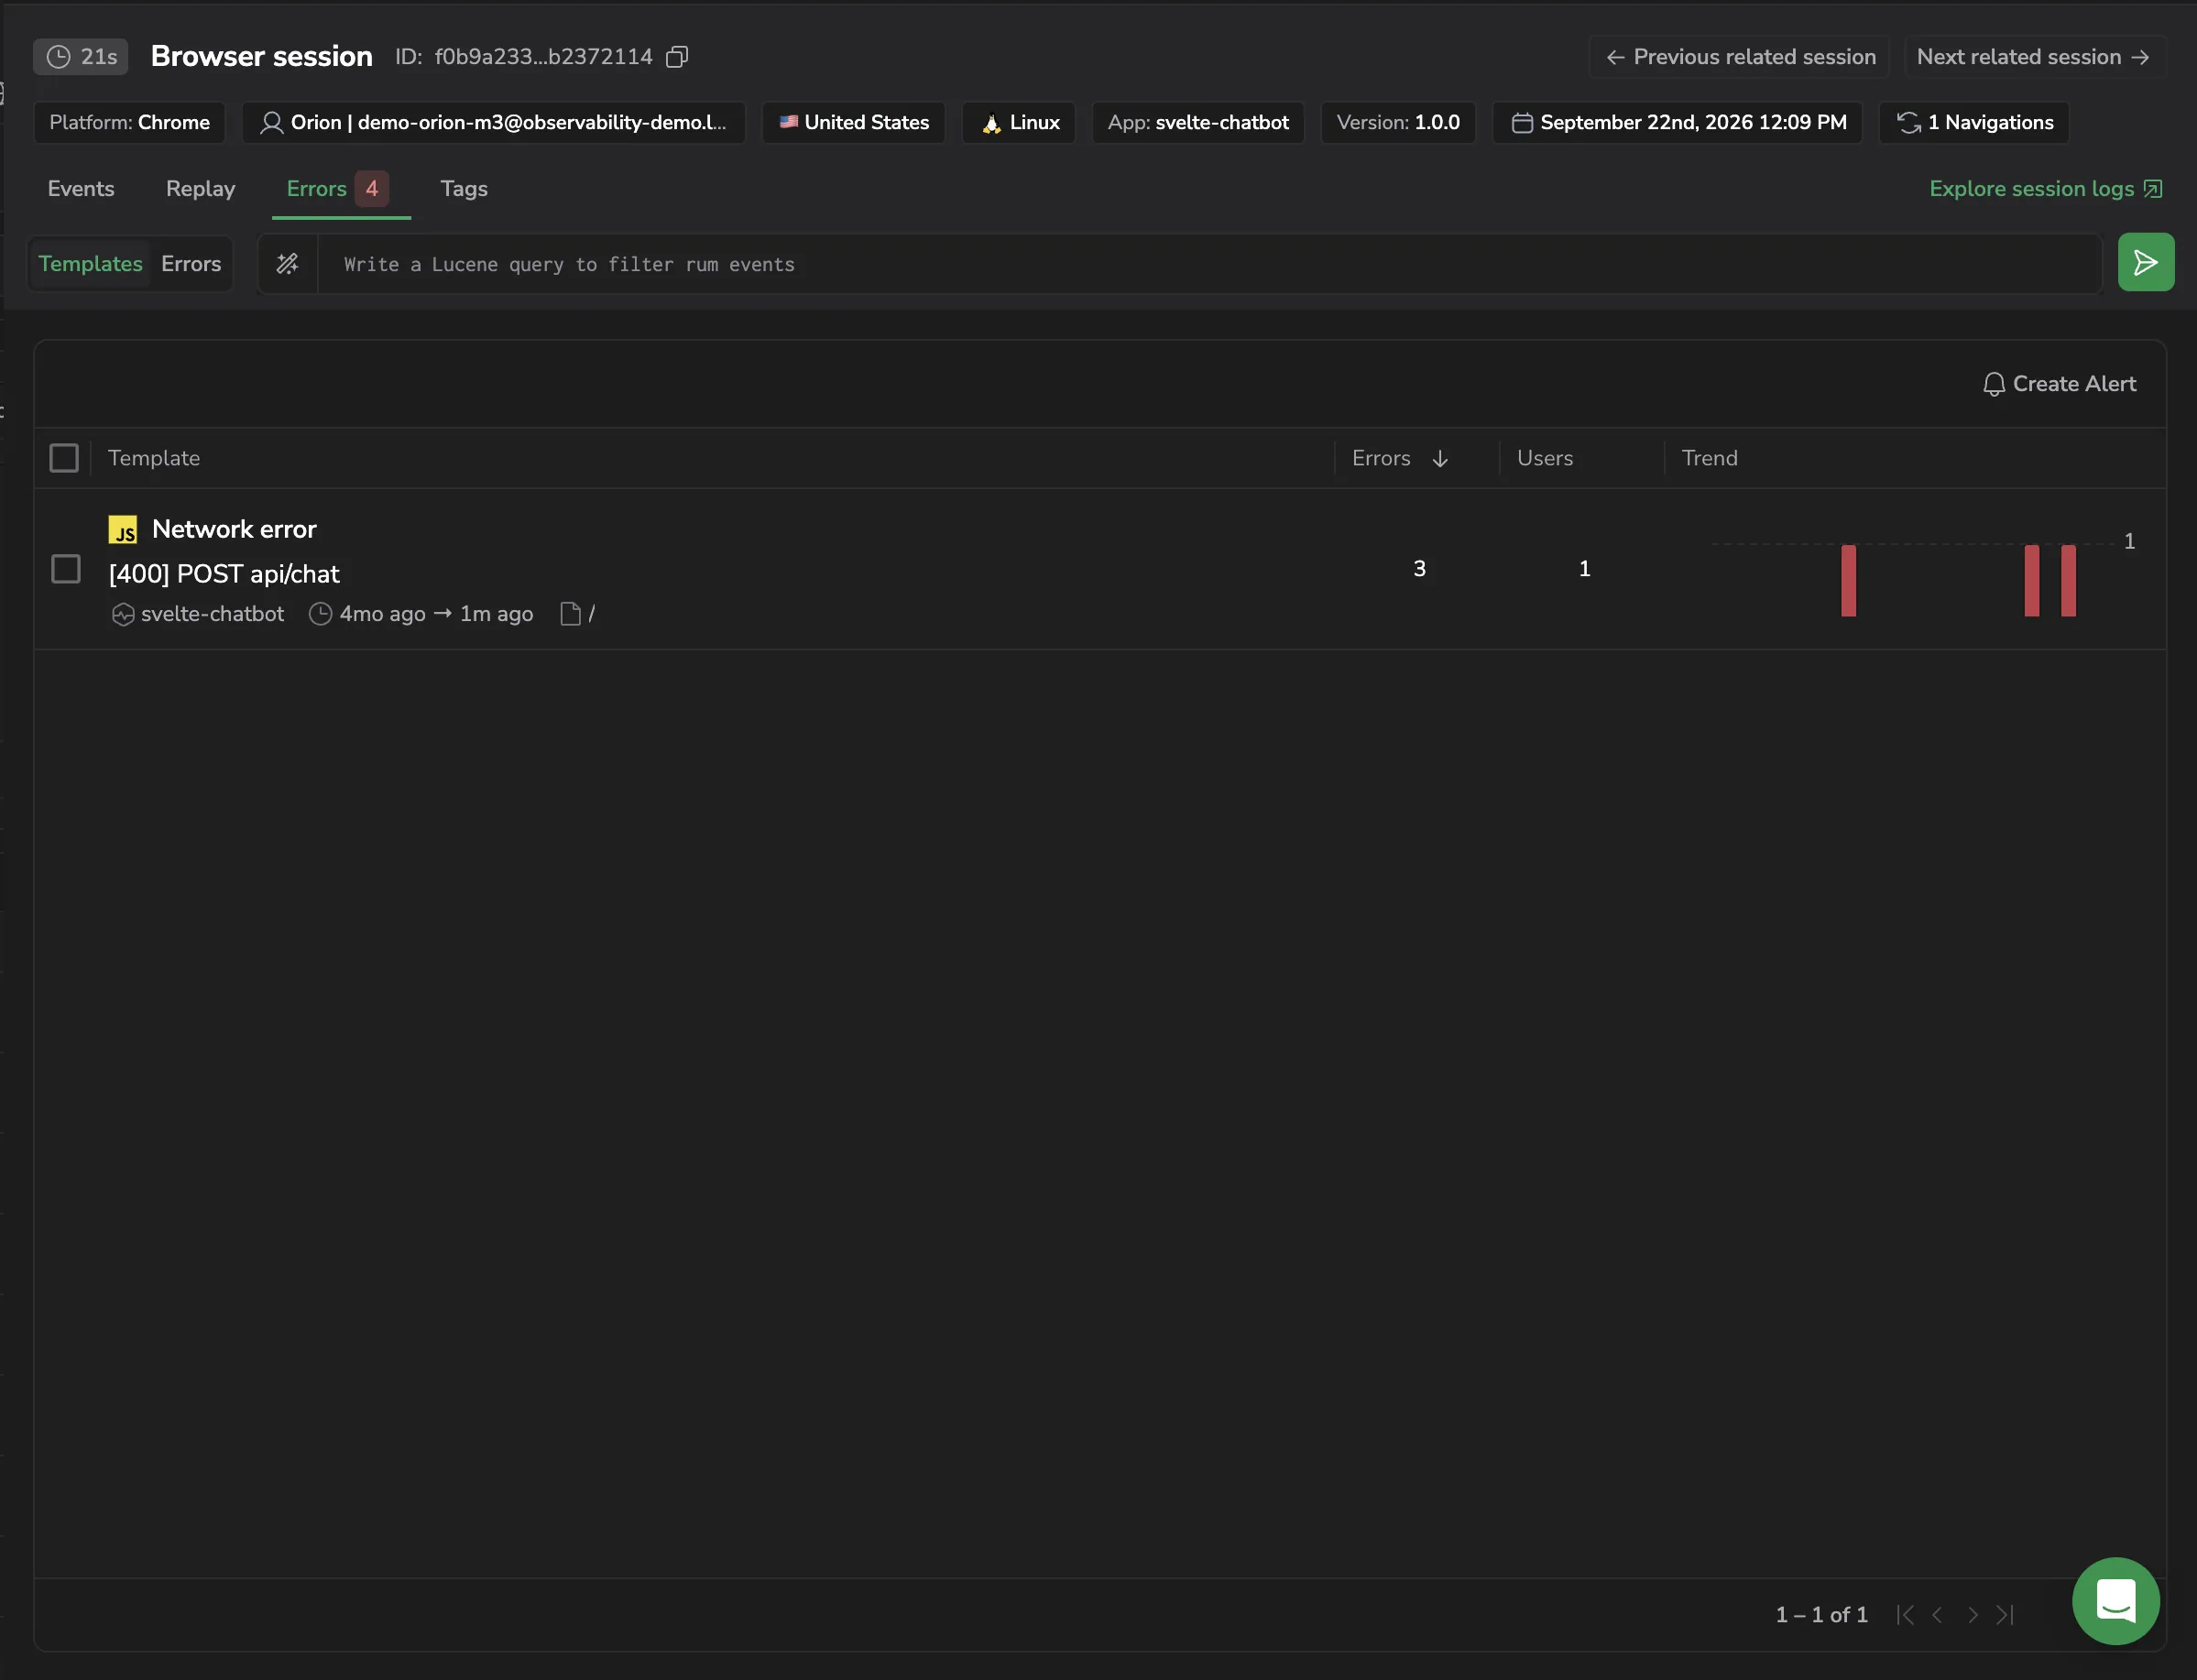
Task: Click the Version: 1.0.0 chip
Action: point(1398,123)
